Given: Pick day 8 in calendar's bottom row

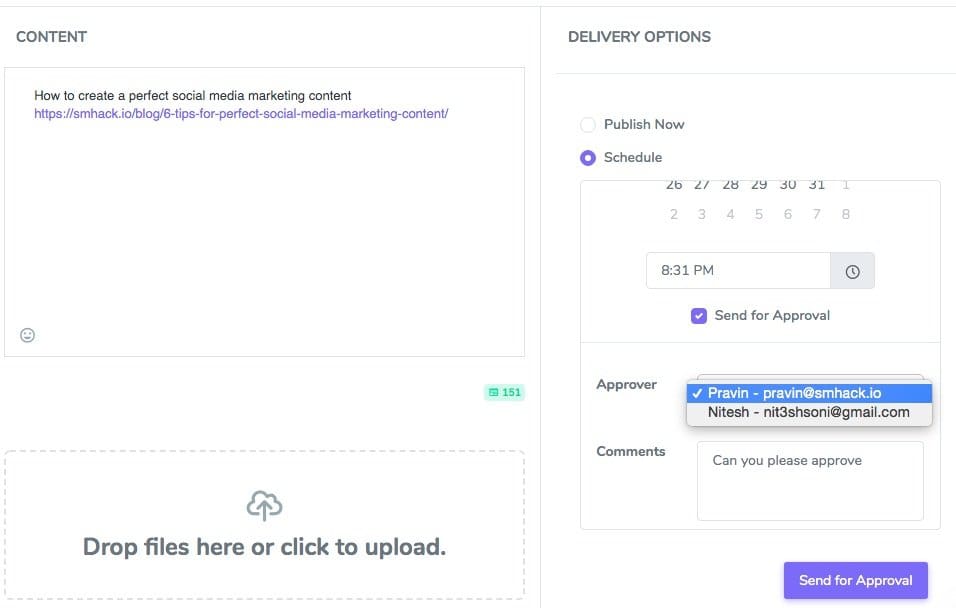Looking at the screenshot, I should [846, 214].
